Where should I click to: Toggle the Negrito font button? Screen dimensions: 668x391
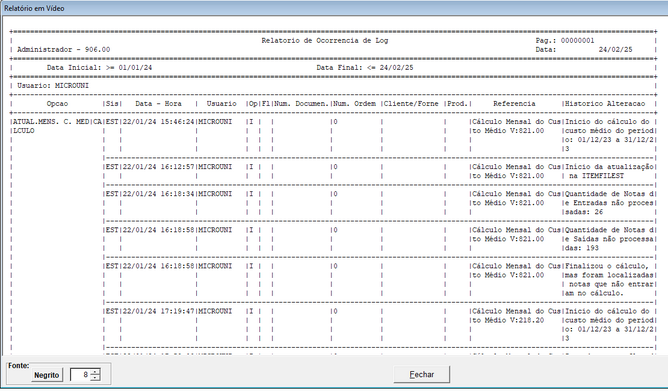click(46, 375)
